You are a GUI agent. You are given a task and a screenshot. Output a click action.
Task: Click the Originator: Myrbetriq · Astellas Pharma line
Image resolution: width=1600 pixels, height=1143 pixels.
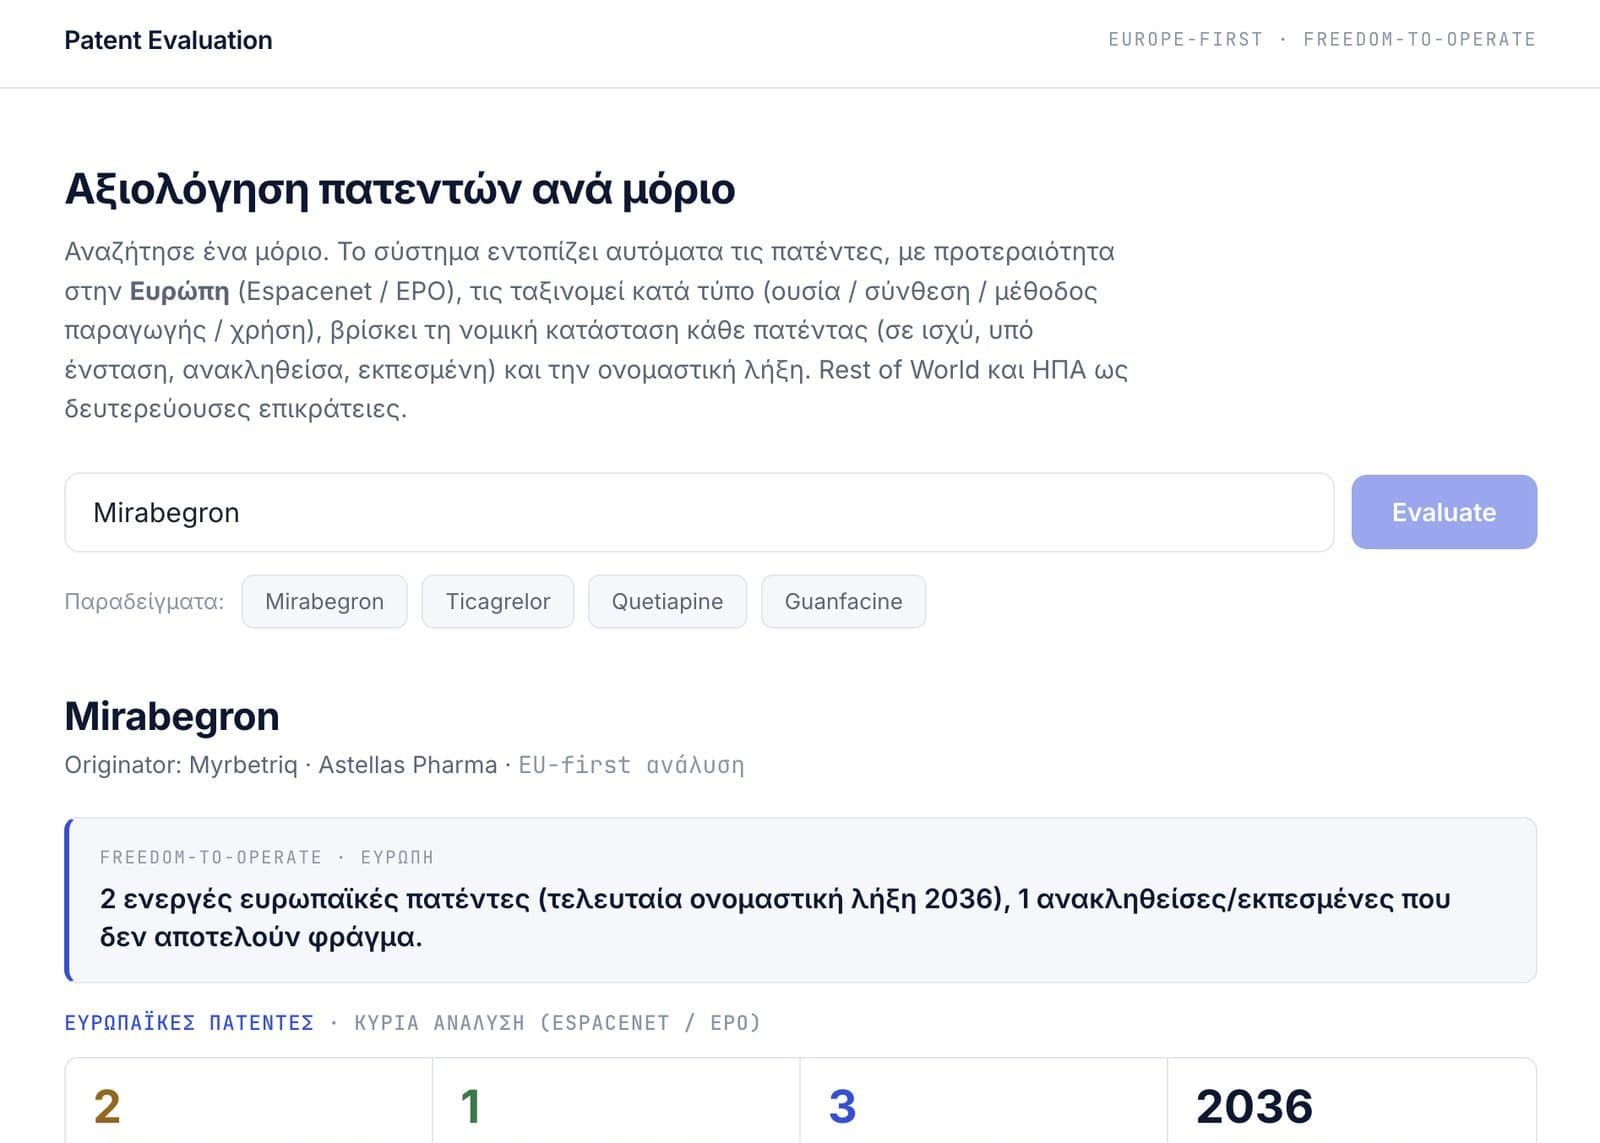tap(281, 765)
